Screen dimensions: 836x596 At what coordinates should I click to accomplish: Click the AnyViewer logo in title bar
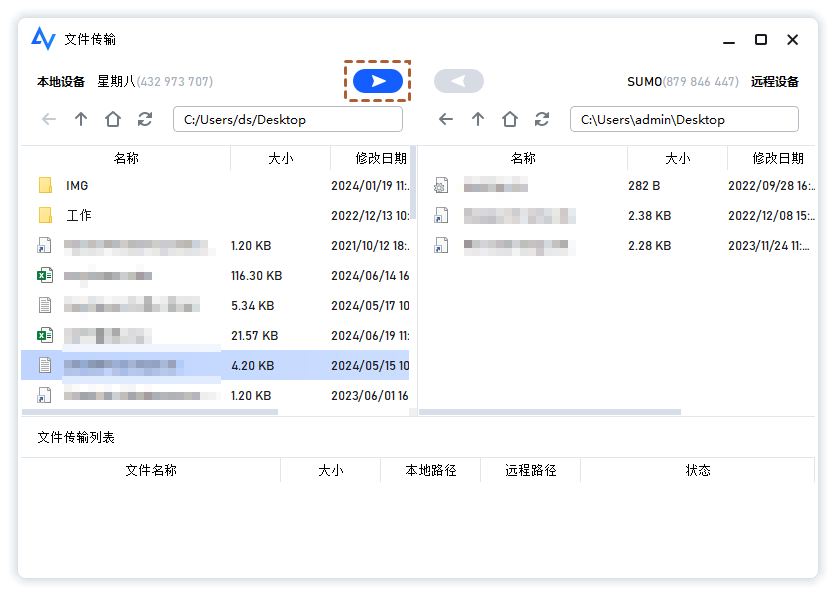(x=42, y=38)
